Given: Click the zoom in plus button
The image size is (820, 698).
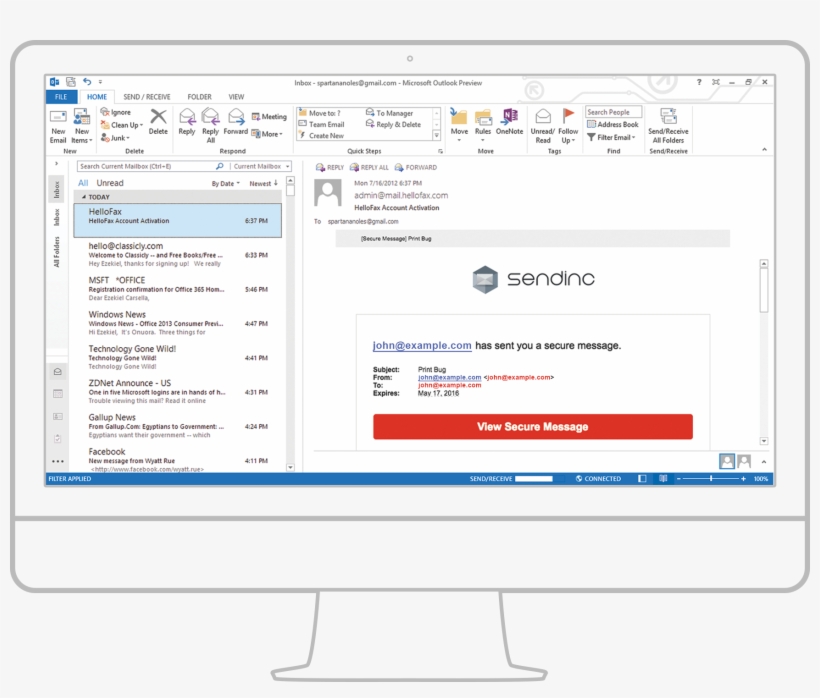Looking at the screenshot, I should pos(743,478).
